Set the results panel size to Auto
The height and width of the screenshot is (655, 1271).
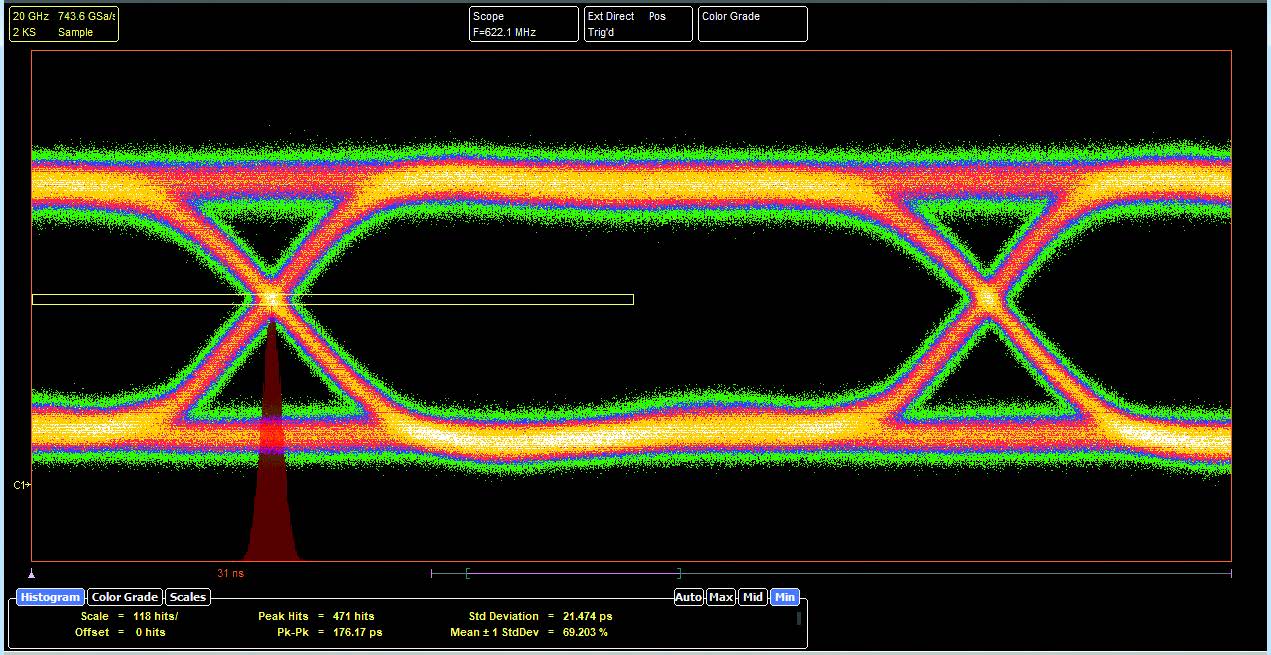coord(689,597)
